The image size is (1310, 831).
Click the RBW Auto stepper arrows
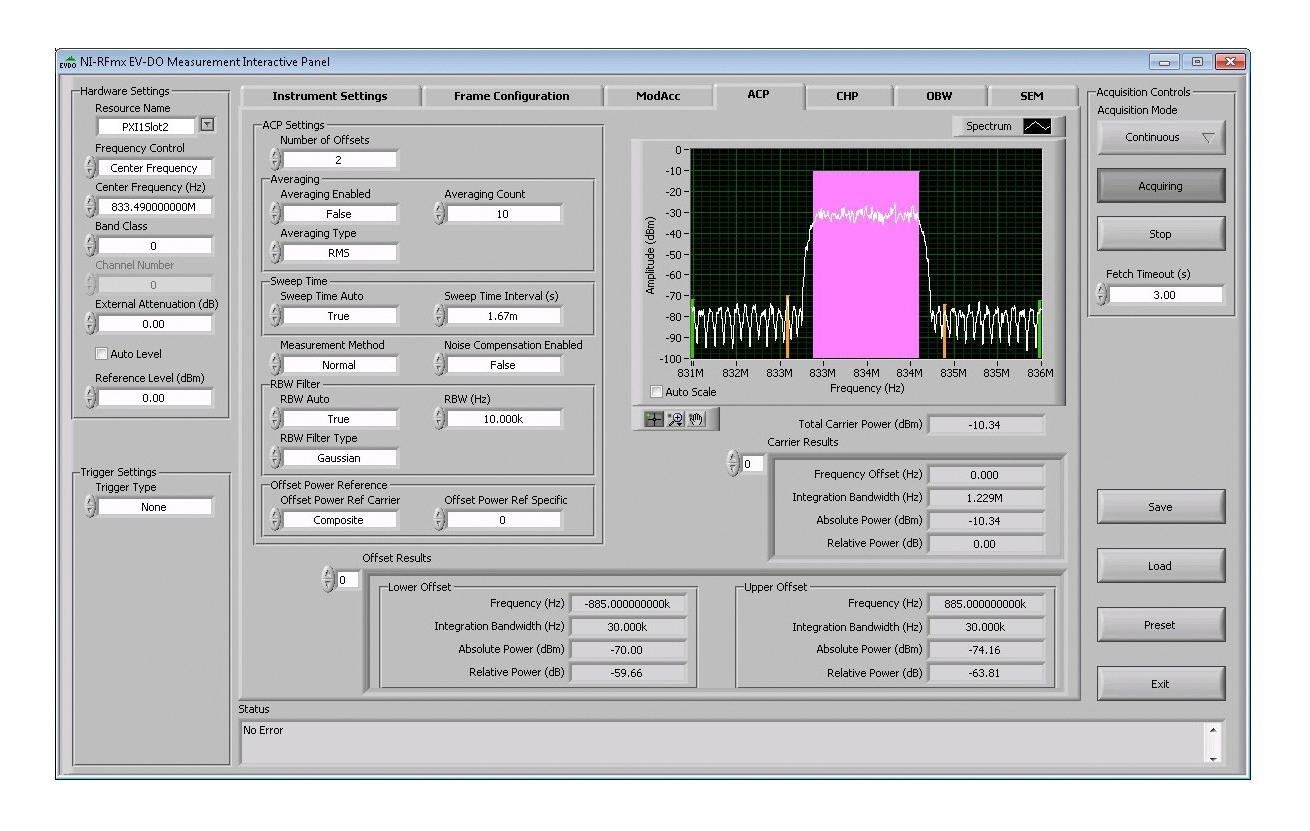click(x=276, y=419)
